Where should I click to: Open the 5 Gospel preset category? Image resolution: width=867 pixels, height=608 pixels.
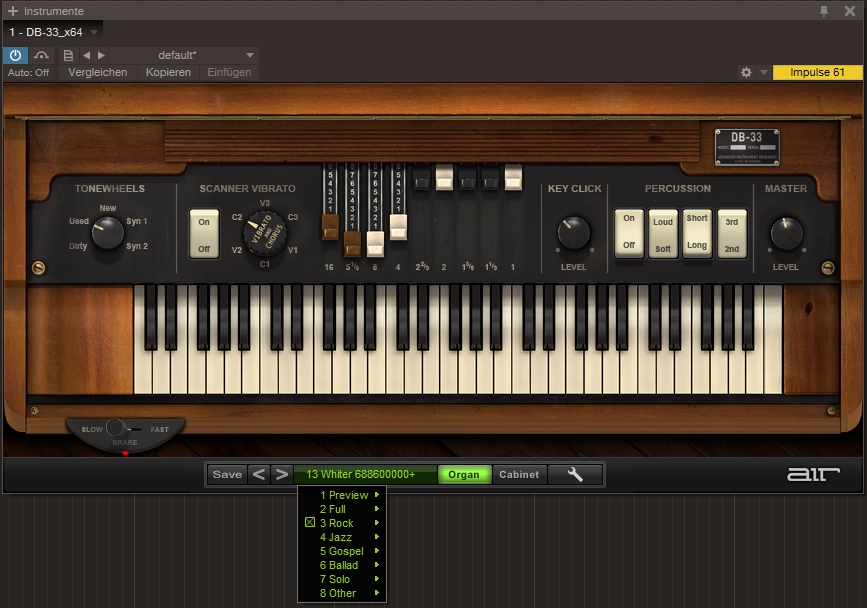pos(342,551)
